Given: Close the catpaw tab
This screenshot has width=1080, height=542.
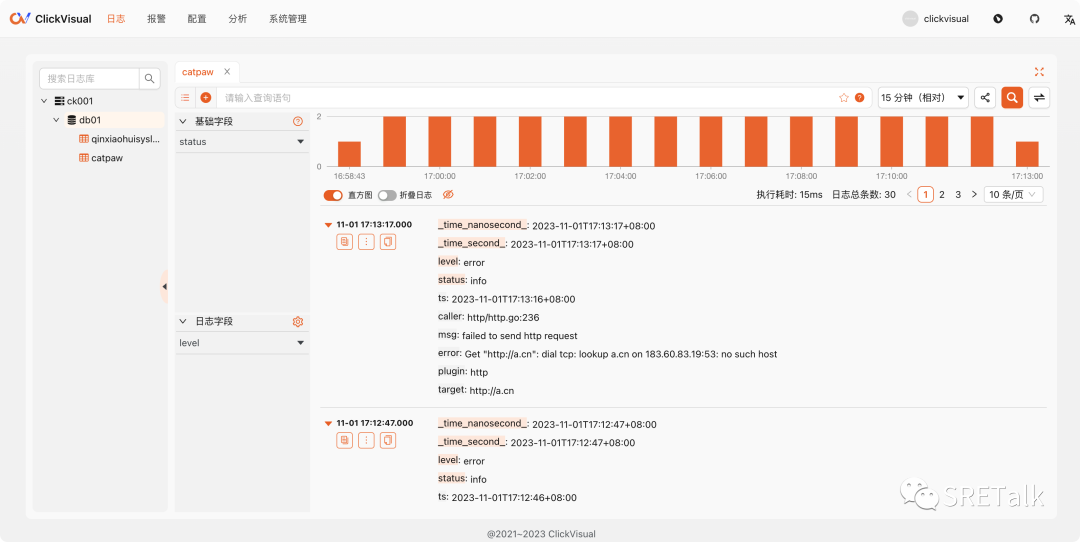Looking at the screenshot, I should [227, 72].
